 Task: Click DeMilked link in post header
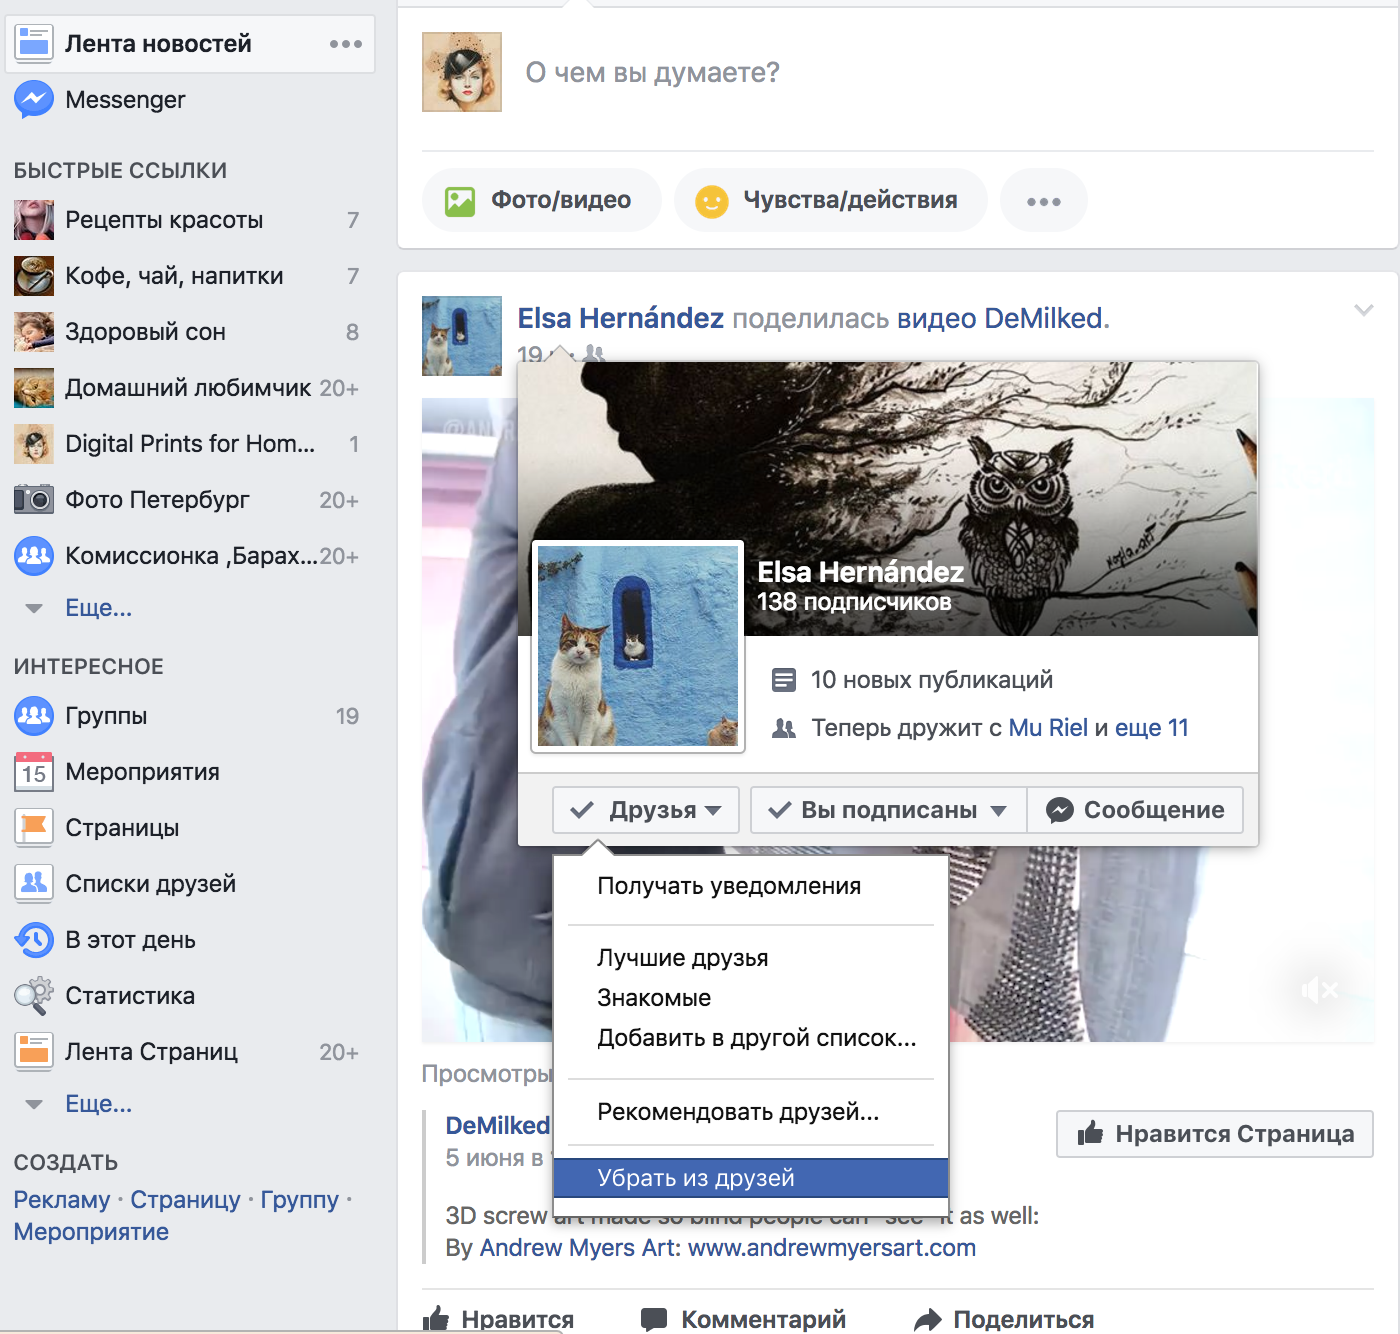click(x=1043, y=318)
